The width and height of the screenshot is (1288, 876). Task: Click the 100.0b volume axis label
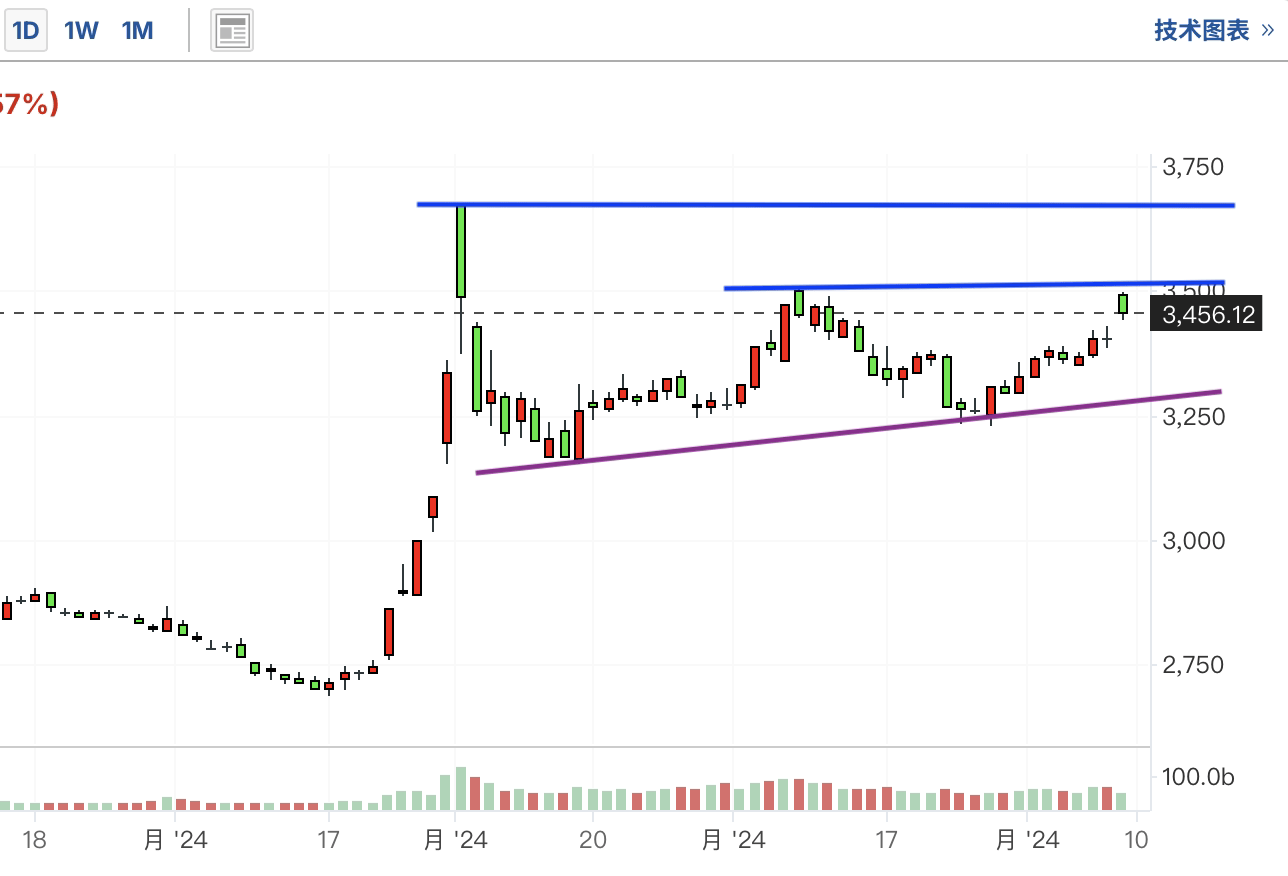[1198, 777]
